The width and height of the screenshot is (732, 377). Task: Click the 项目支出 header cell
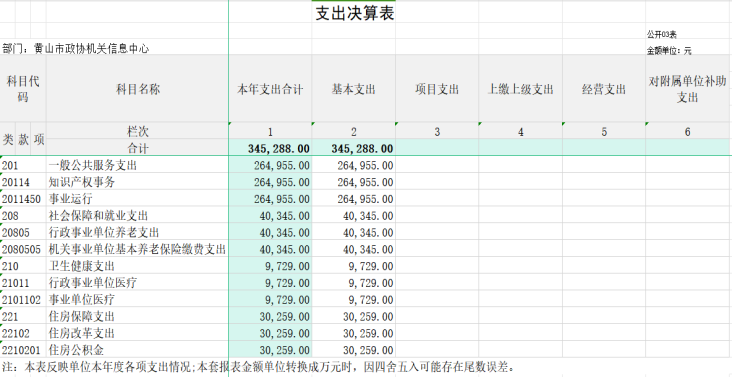click(437, 89)
